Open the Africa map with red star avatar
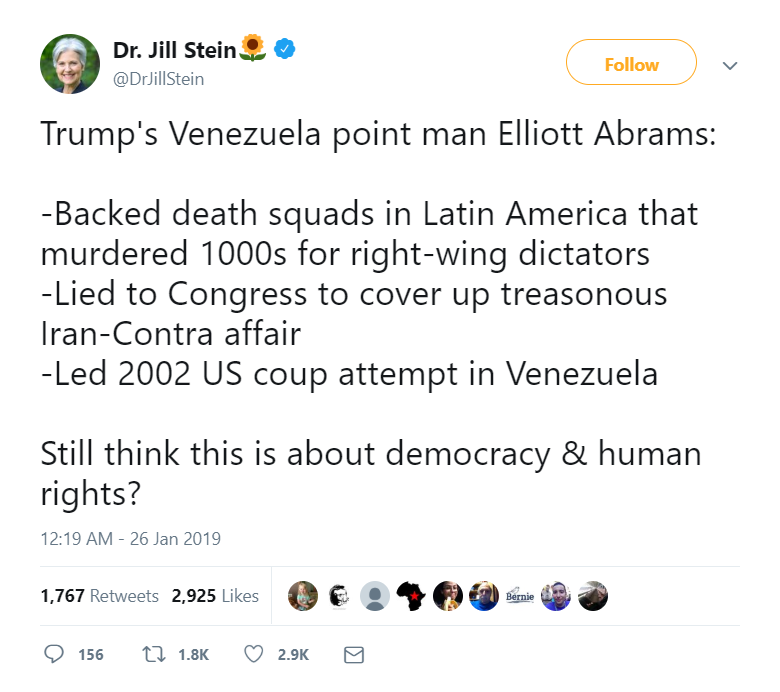 tap(411, 596)
